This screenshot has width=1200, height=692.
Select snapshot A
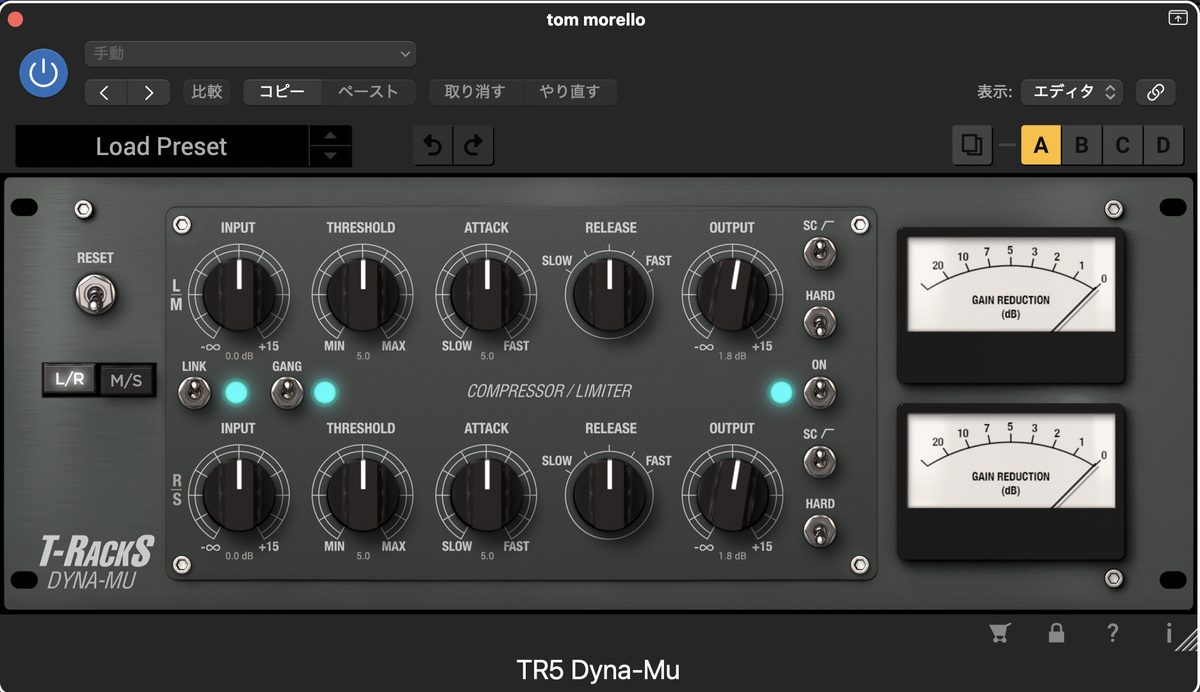click(1041, 146)
